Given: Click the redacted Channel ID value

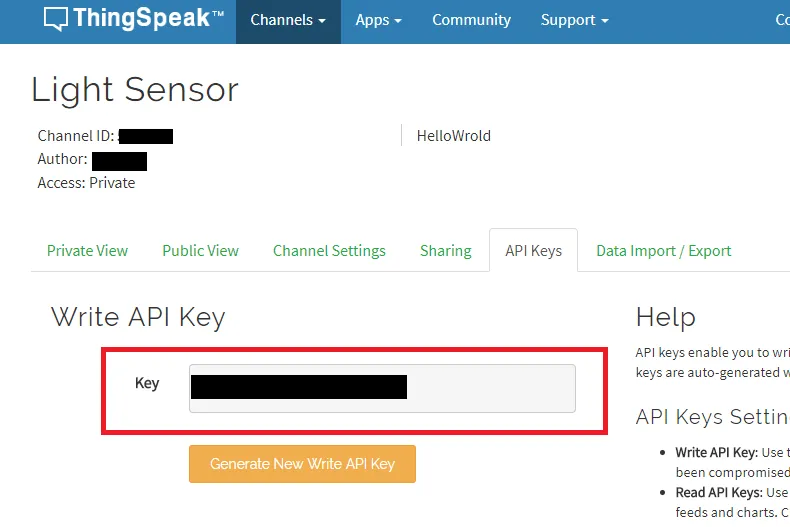Looking at the screenshot, I should click(x=145, y=136).
